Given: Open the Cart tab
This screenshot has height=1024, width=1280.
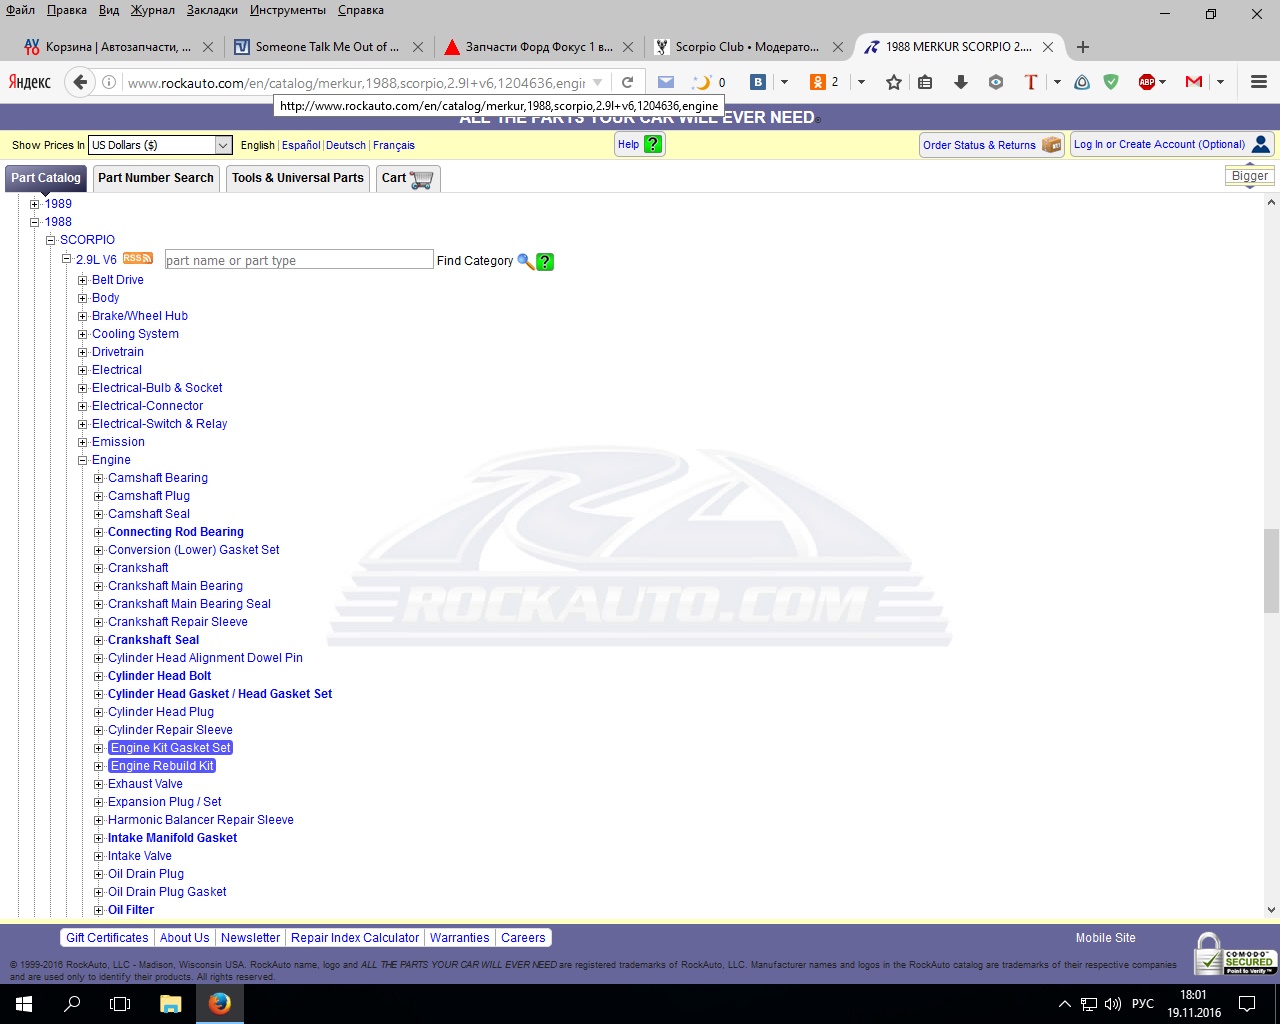Looking at the screenshot, I should click(407, 178).
